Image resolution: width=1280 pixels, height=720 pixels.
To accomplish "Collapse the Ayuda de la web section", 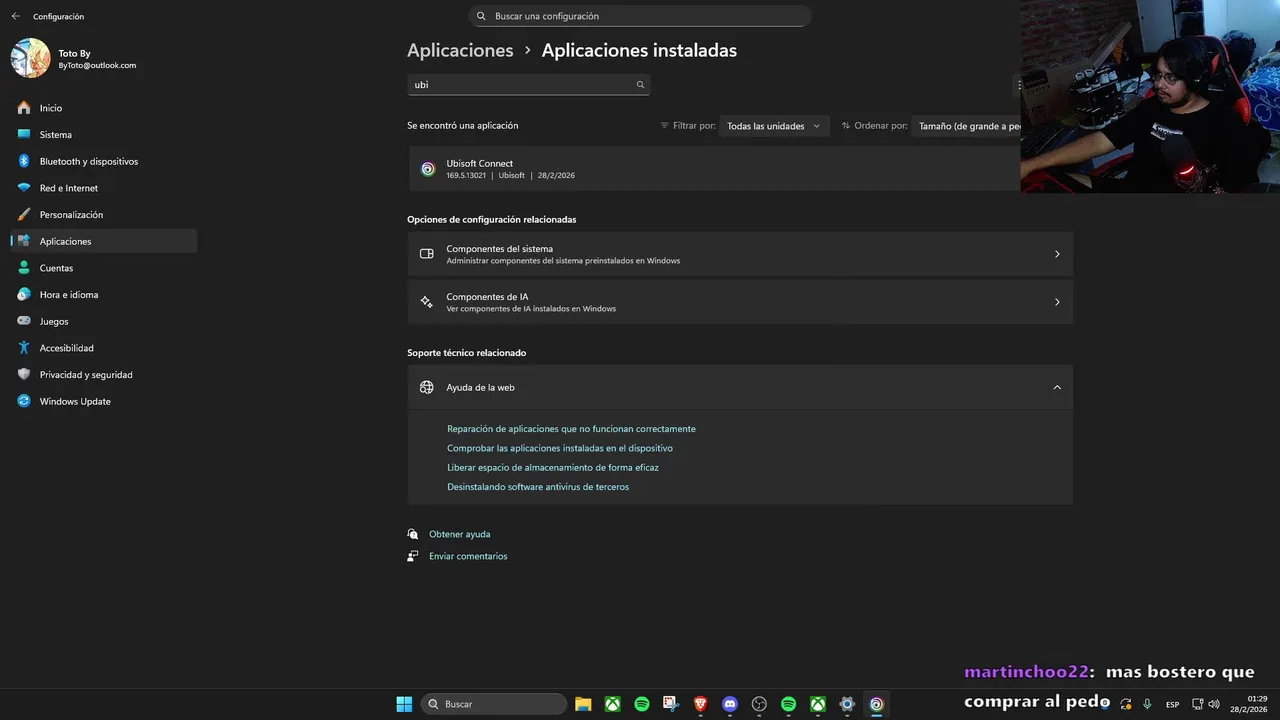I will pyautogui.click(x=1057, y=387).
